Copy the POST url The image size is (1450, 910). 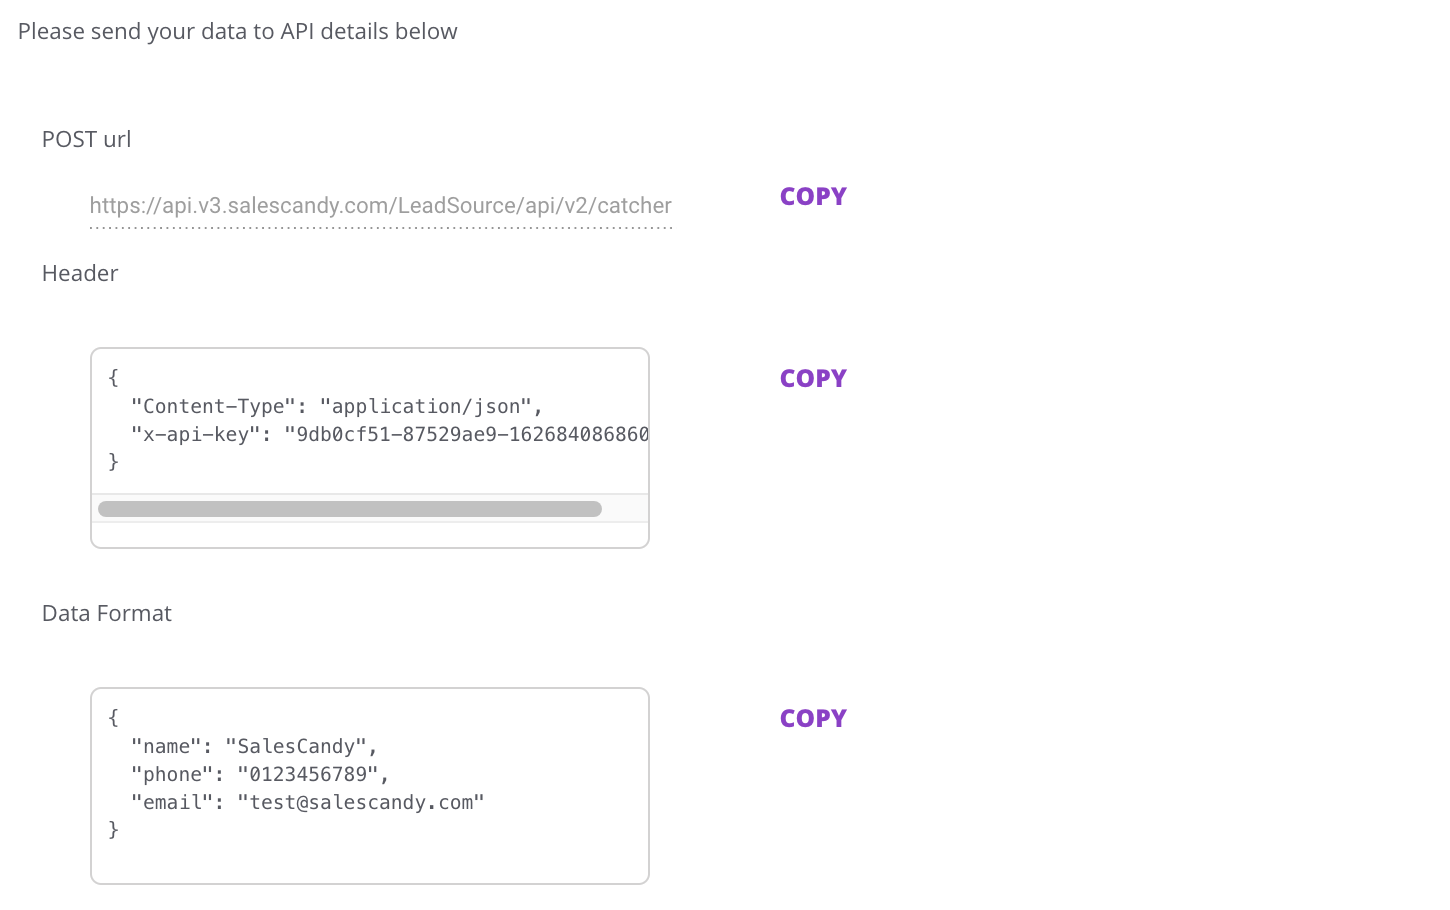click(x=813, y=197)
